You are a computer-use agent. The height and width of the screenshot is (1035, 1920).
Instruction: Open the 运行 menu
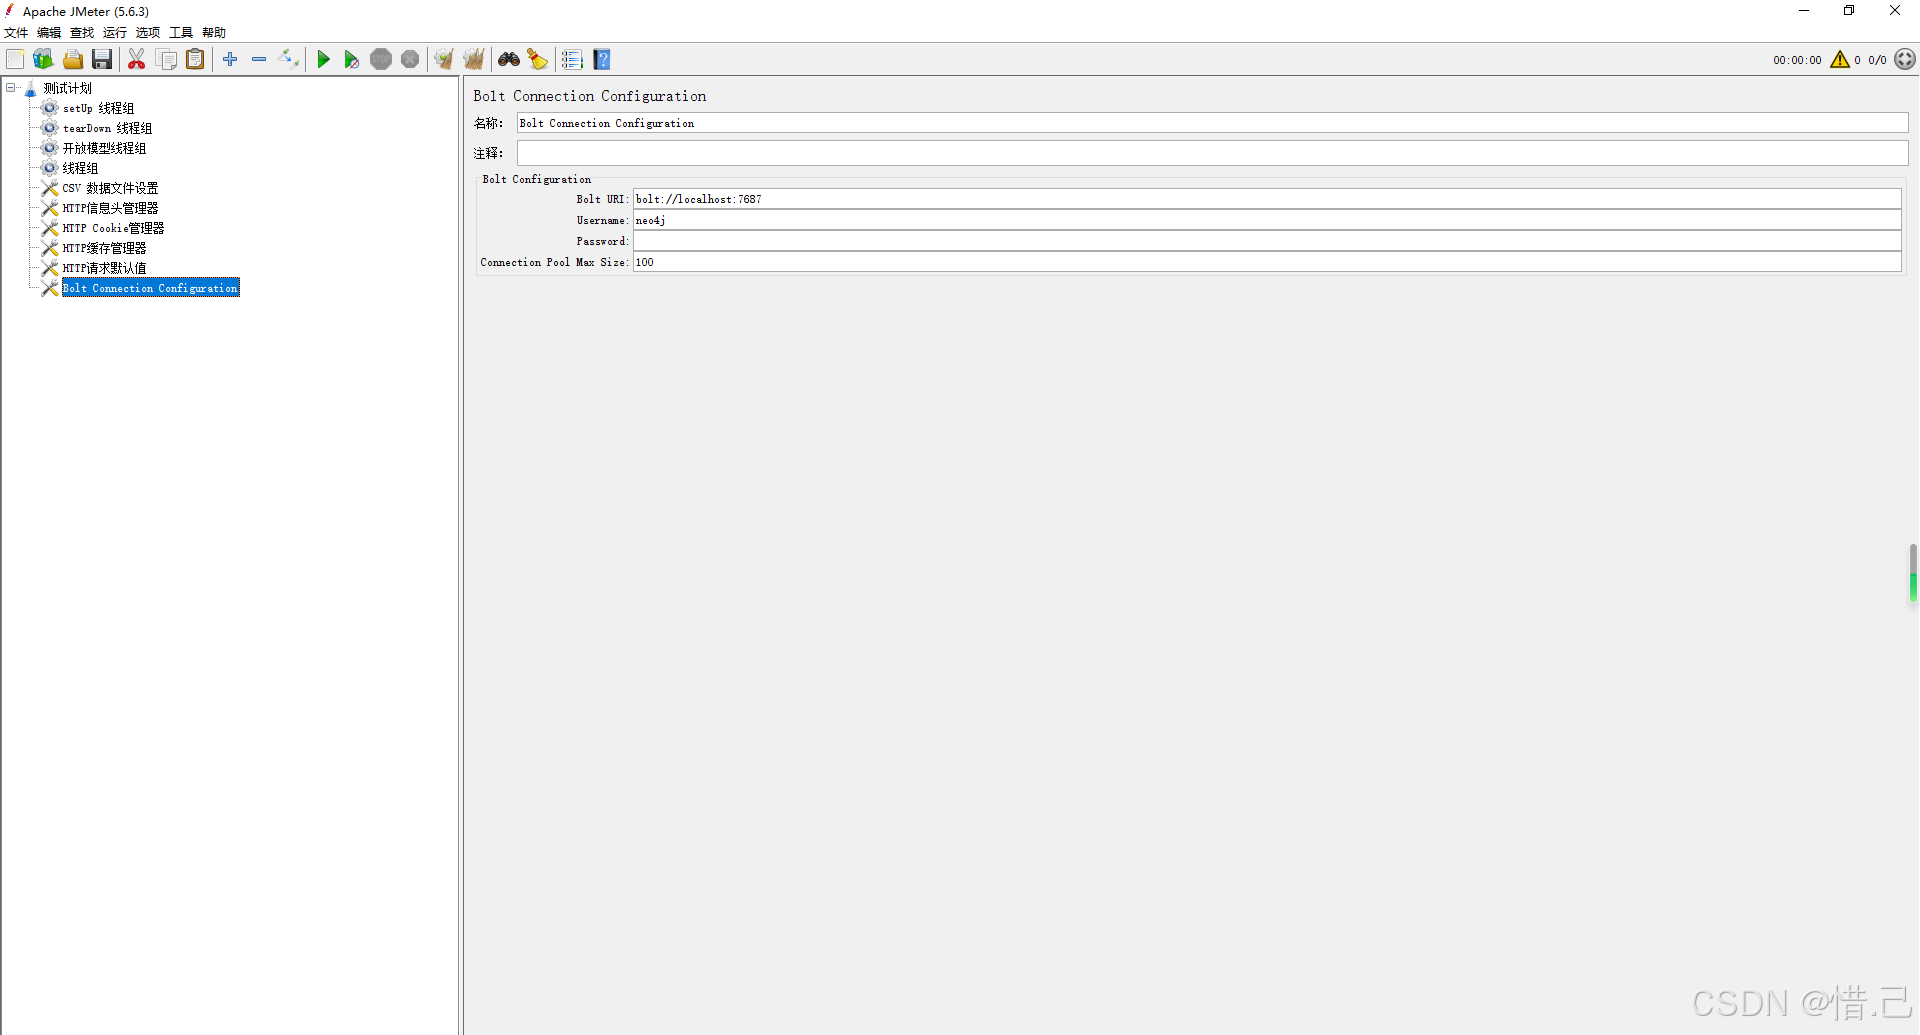click(115, 33)
